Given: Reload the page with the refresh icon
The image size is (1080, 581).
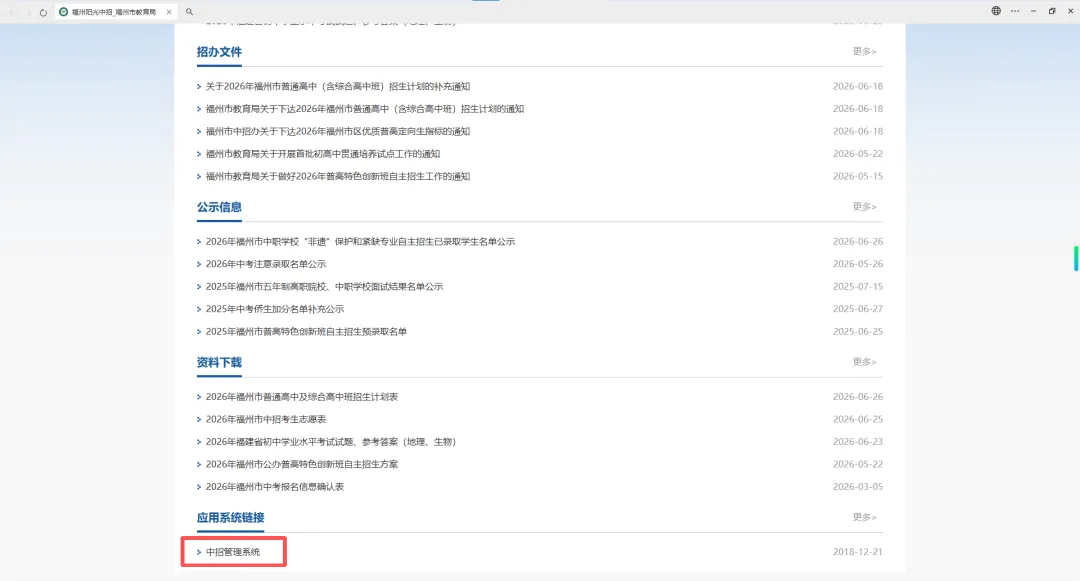Looking at the screenshot, I should pos(43,12).
